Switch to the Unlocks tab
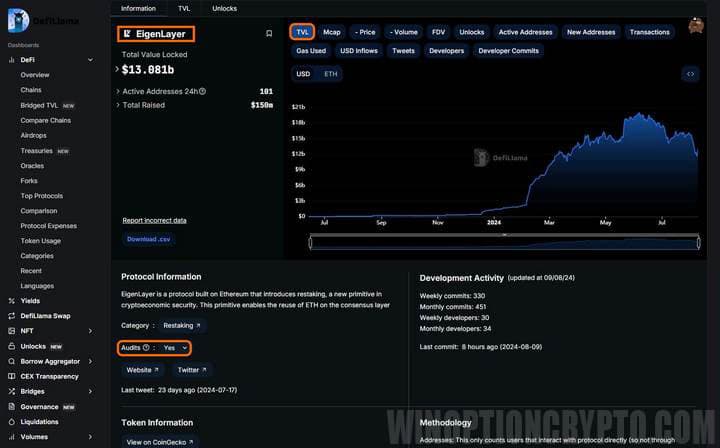This screenshot has height=448, width=720. click(x=224, y=8)
